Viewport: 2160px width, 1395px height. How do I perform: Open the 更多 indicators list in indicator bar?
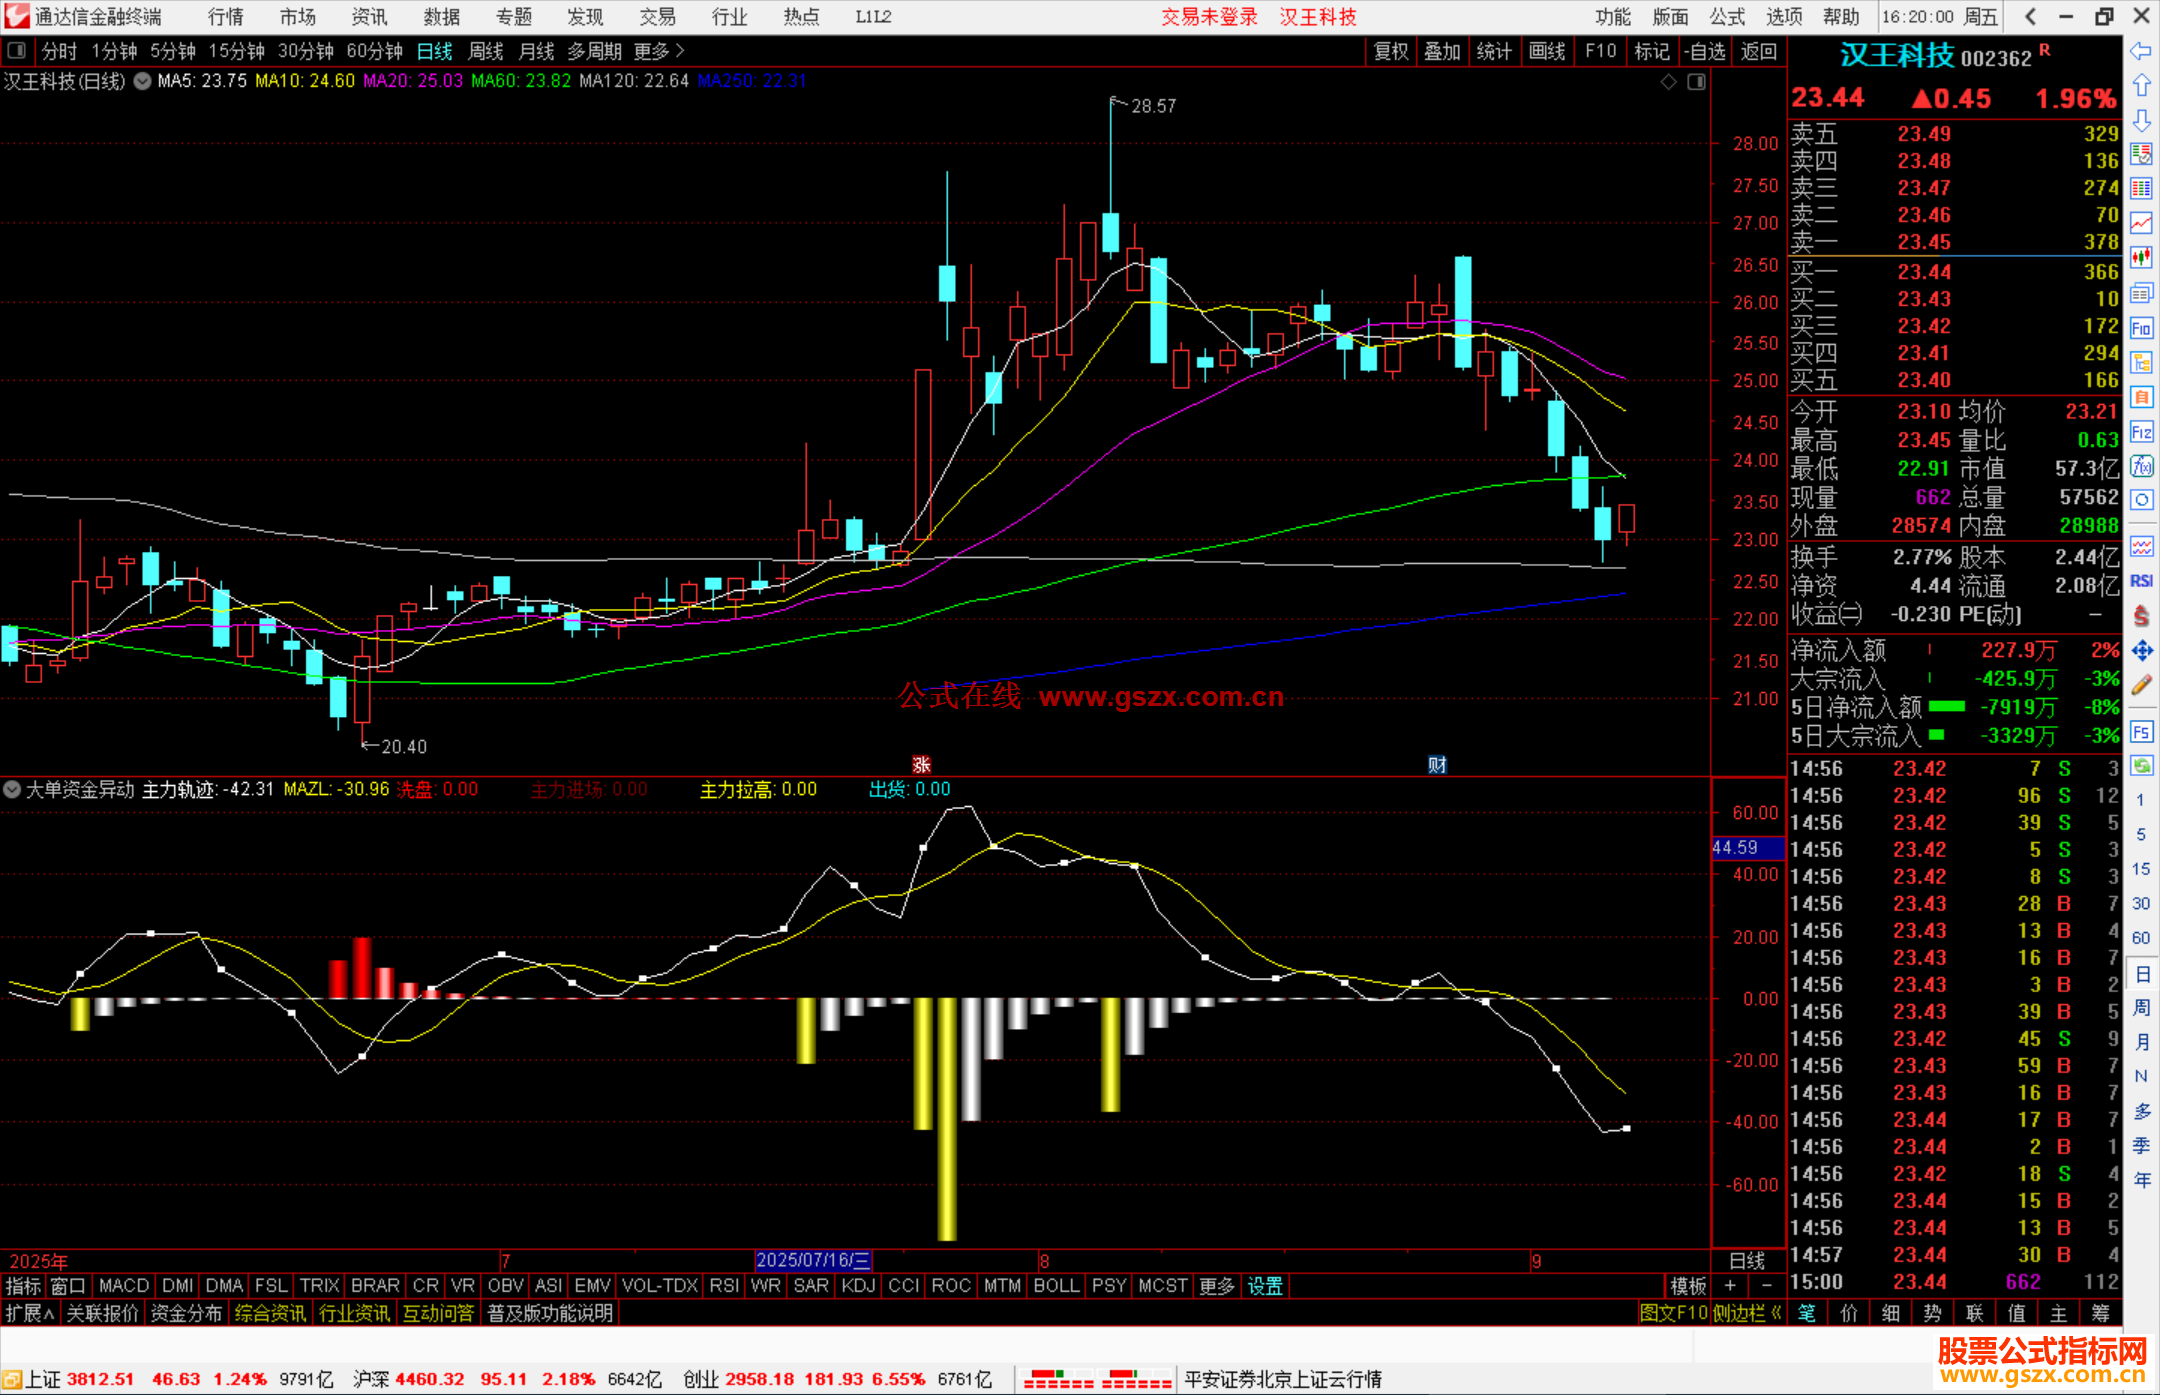pyautogui.click(x=1216, y=1286)
